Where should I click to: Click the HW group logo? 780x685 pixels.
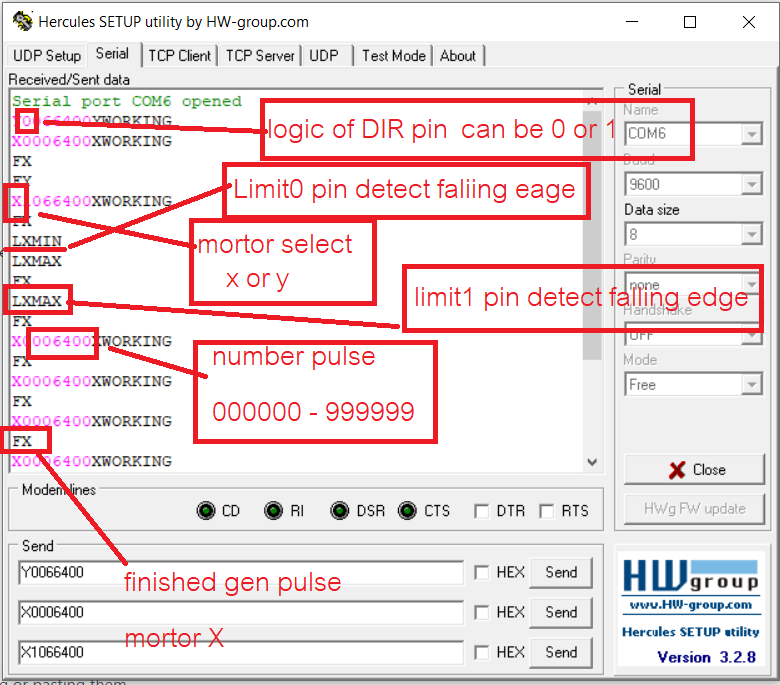tap(690, 576)
